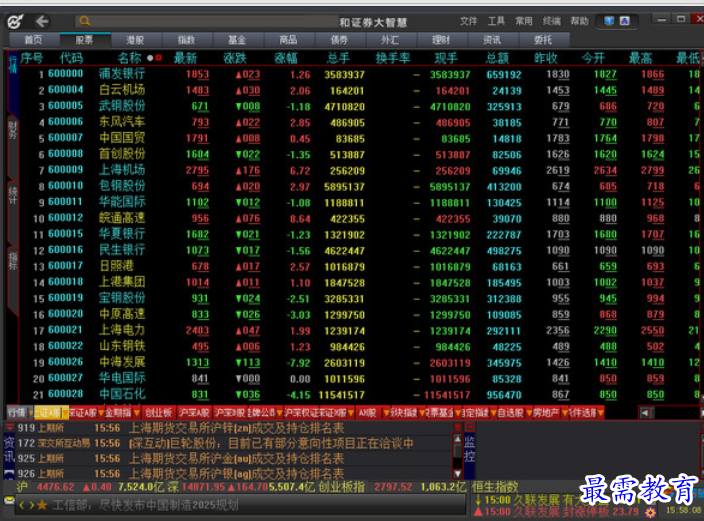Switch to the 港股 tab
This screenshot has height=521, width=704.
pos(135,40)
